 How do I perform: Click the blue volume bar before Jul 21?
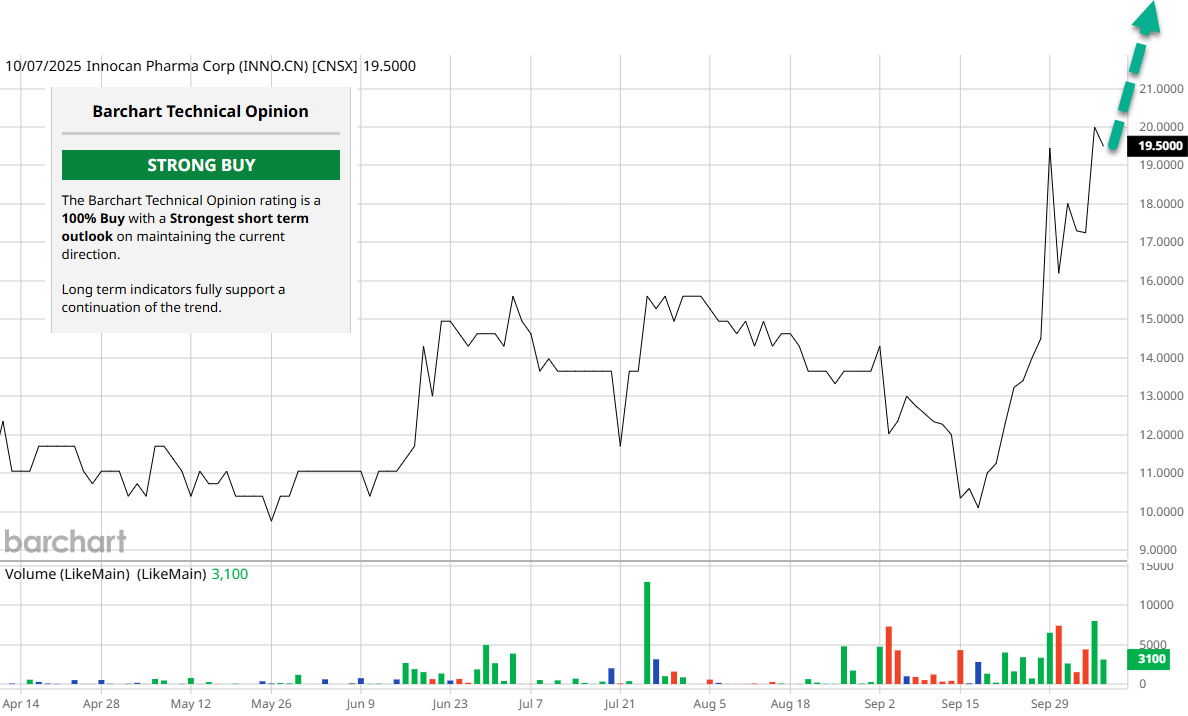(x=611, y=676)
